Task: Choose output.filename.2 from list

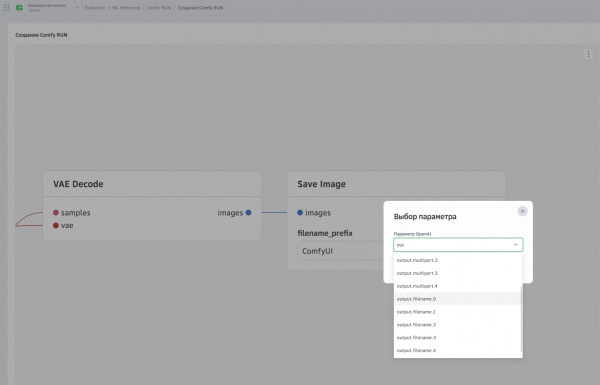Action: click(458, 325)
